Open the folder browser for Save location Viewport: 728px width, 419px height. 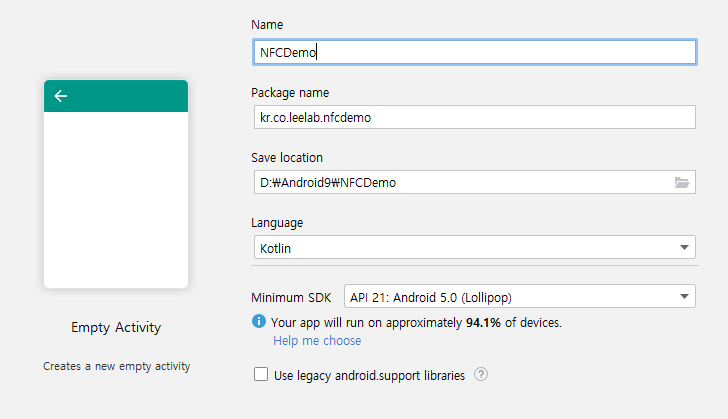(x=682, y=182)
